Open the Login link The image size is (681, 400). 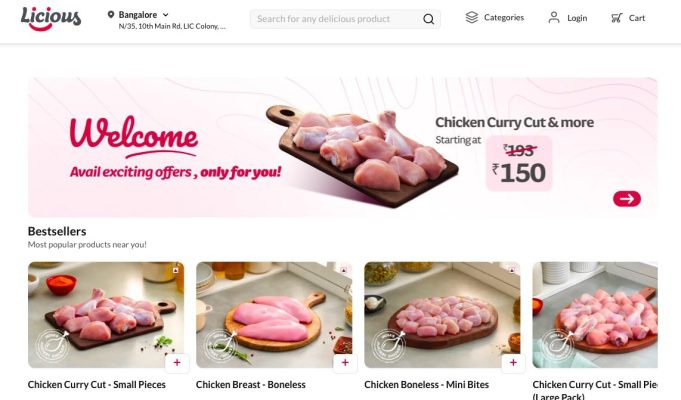point(577,18)
